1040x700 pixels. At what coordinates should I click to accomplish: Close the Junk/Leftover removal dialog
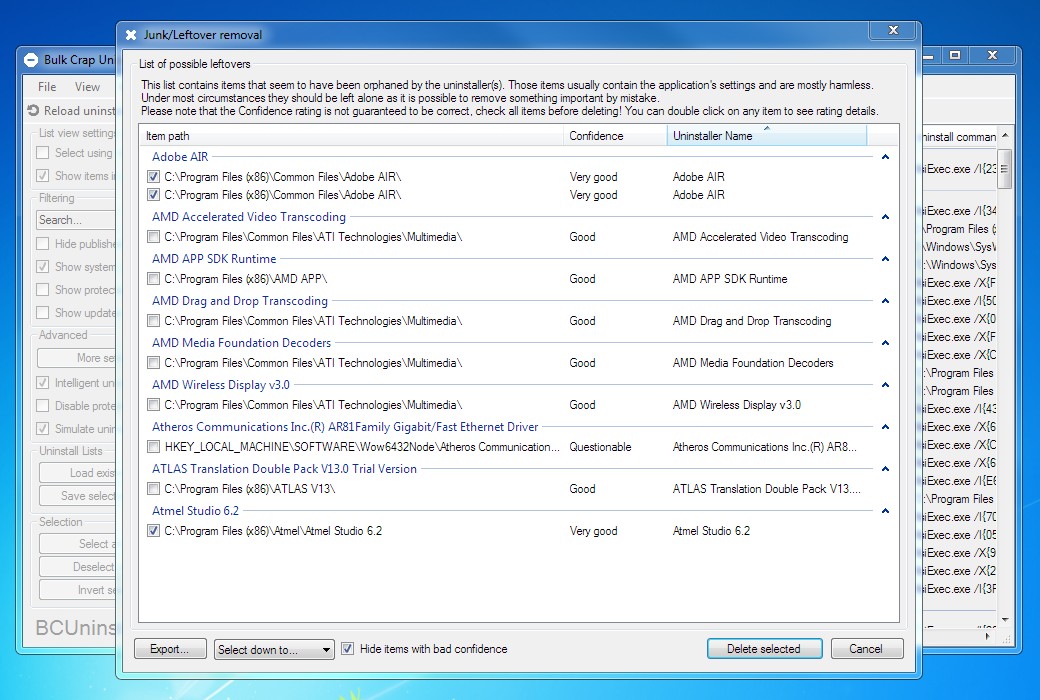click(x=893, y=30)
